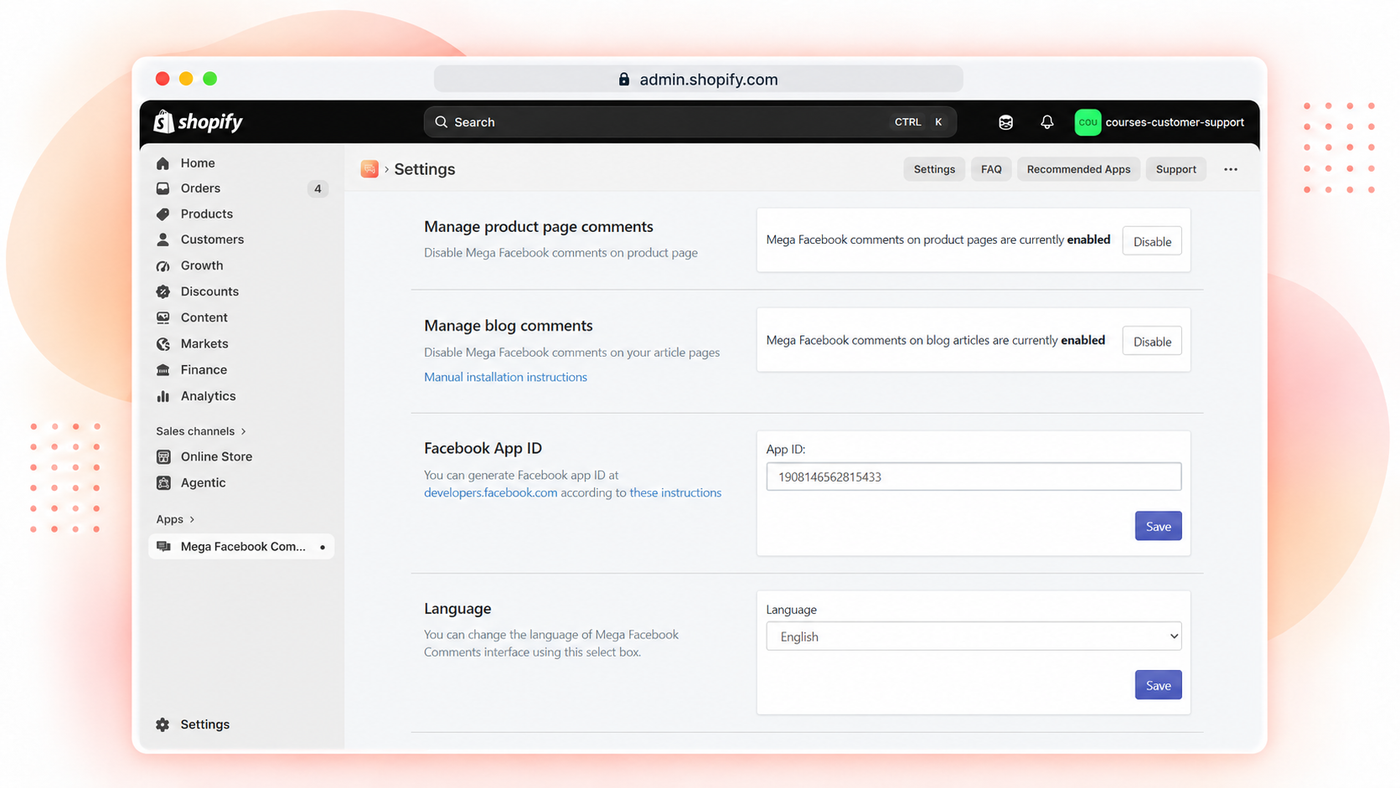
Task: Click the Orders inbox icon
Action: (163, 188)
